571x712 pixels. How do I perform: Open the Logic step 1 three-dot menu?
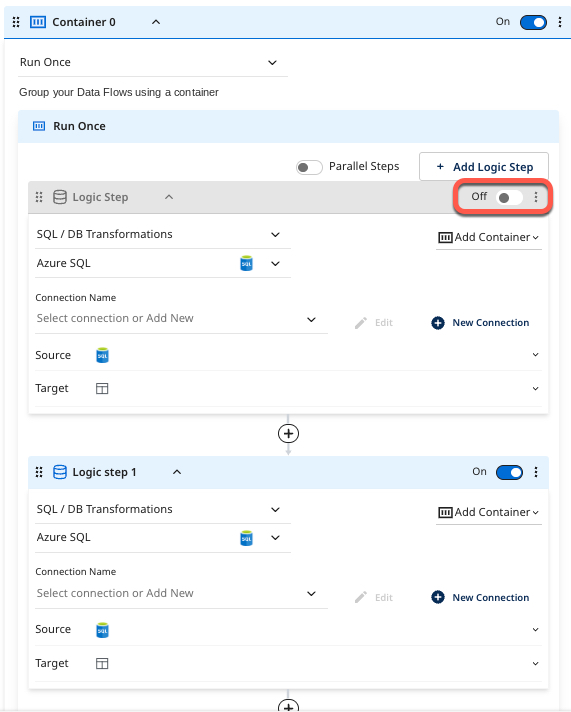pyautogui.click(x=536, y=472)
